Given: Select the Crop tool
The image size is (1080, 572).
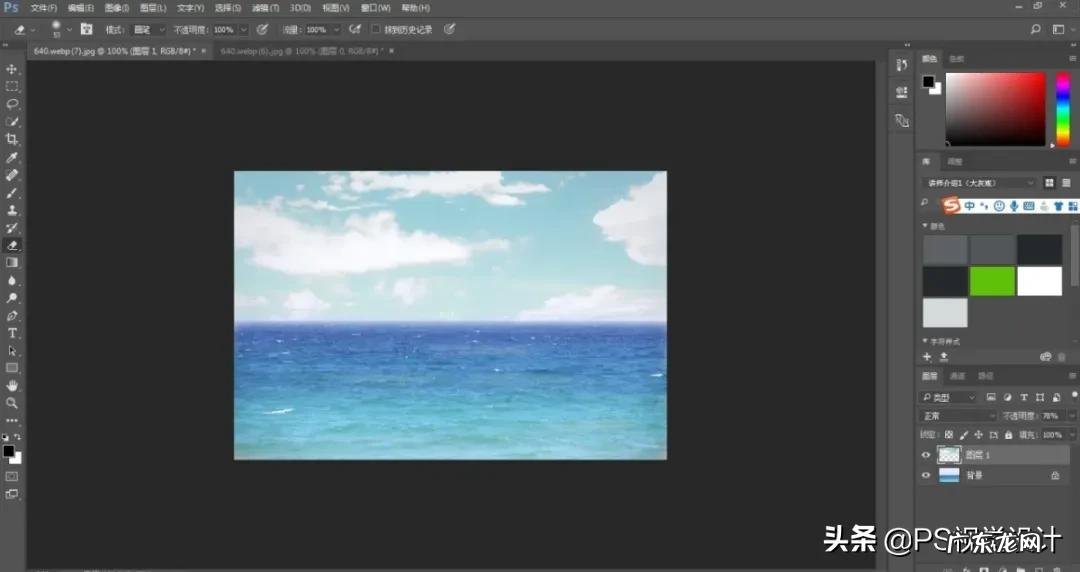Looking at the screenshot, I should coord(12,140).
